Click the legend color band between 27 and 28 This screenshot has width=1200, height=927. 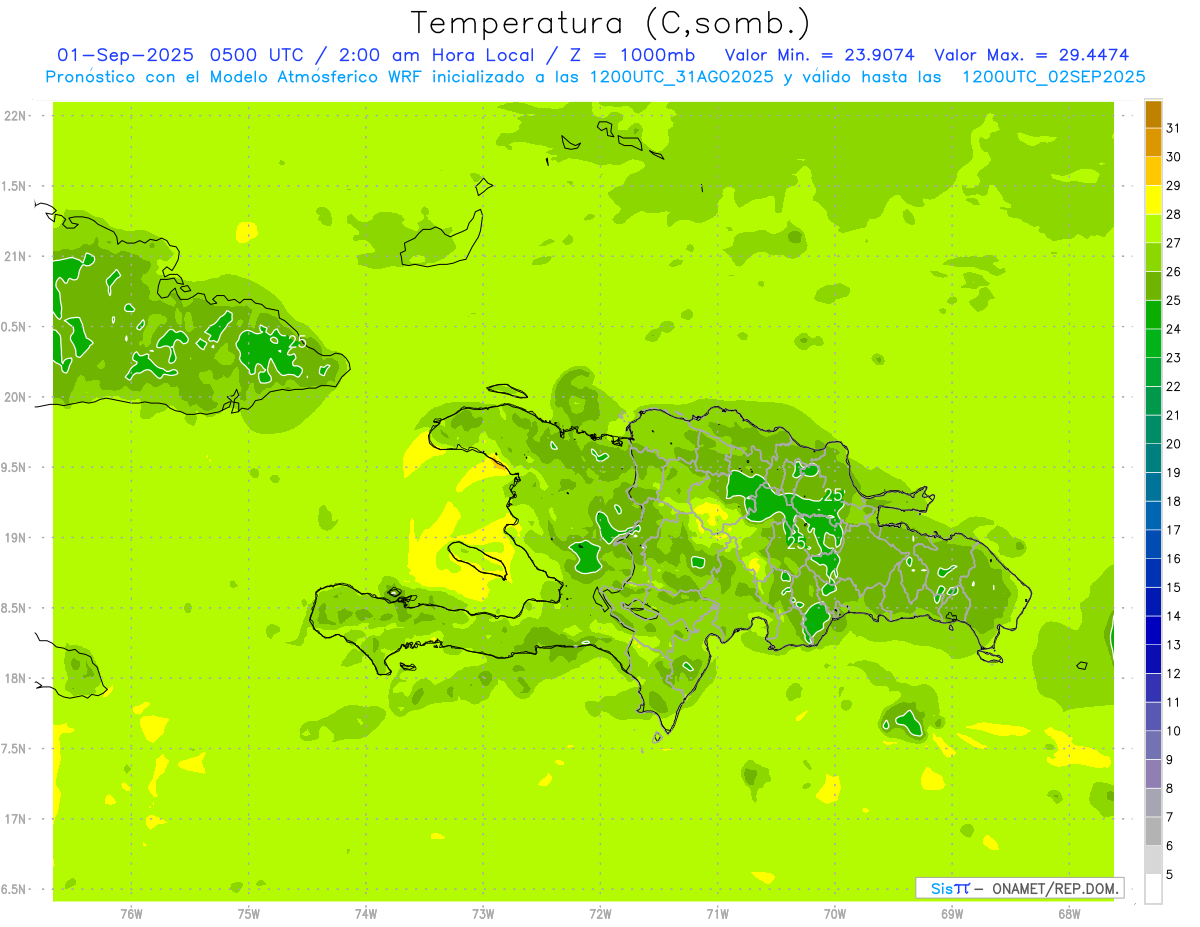click(x=1153, y=228)
